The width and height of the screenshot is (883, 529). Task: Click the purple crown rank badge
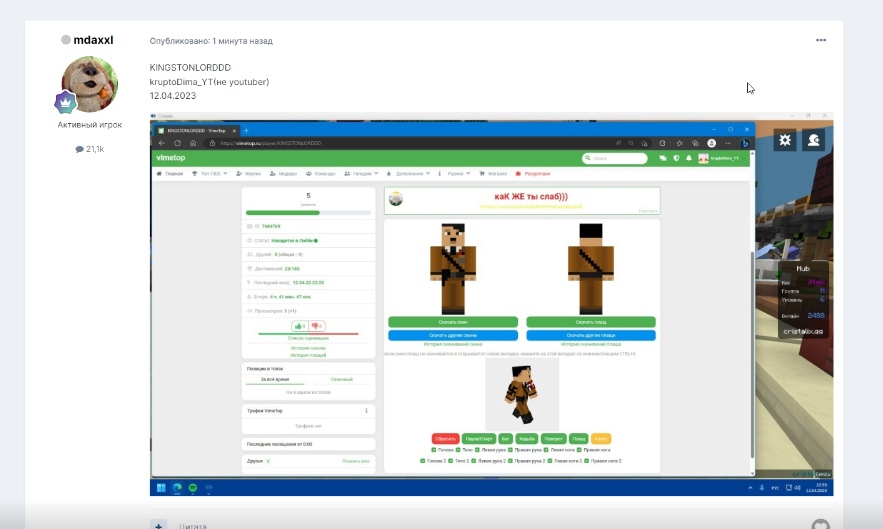pos(66,102)
